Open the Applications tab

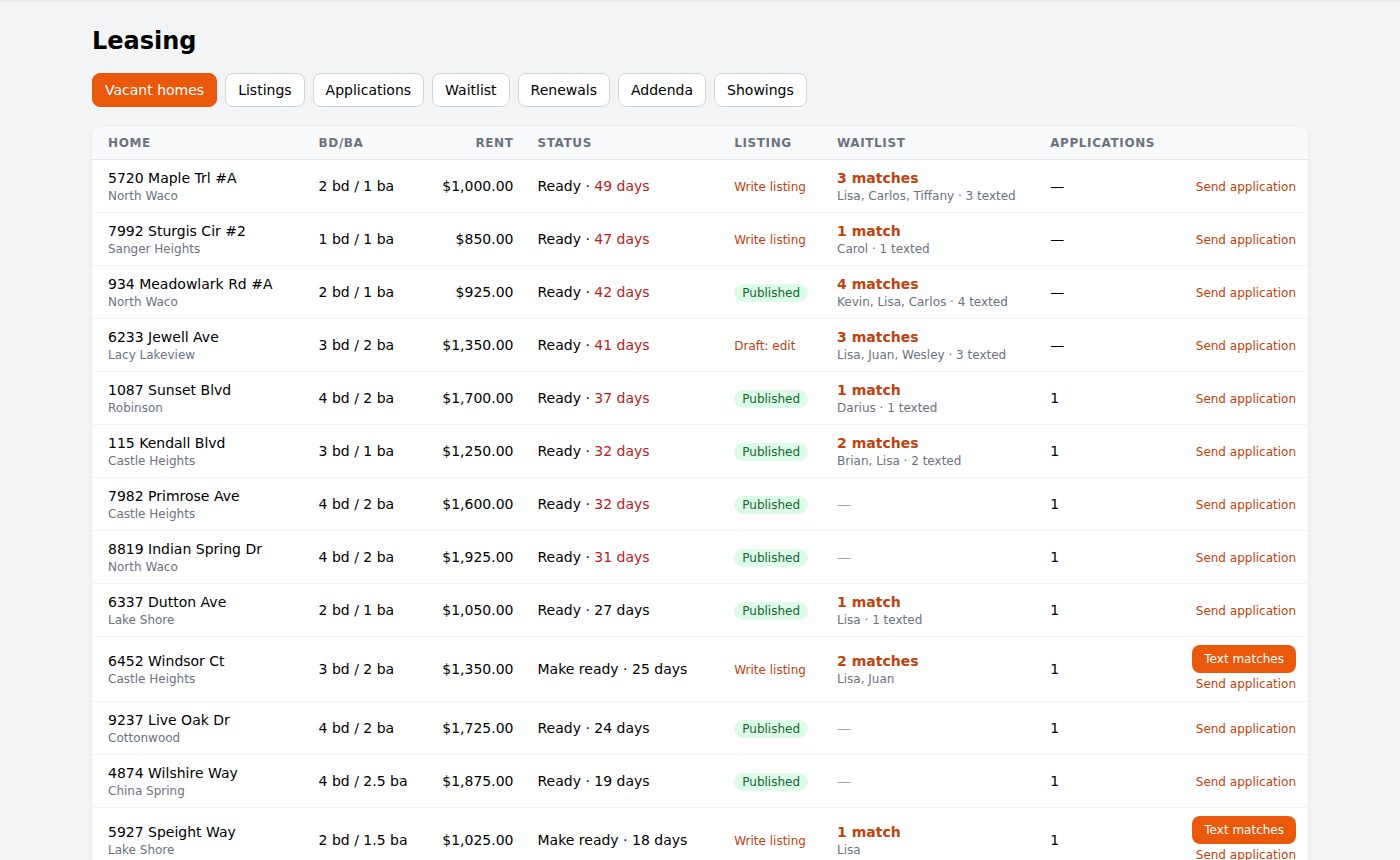368,90
